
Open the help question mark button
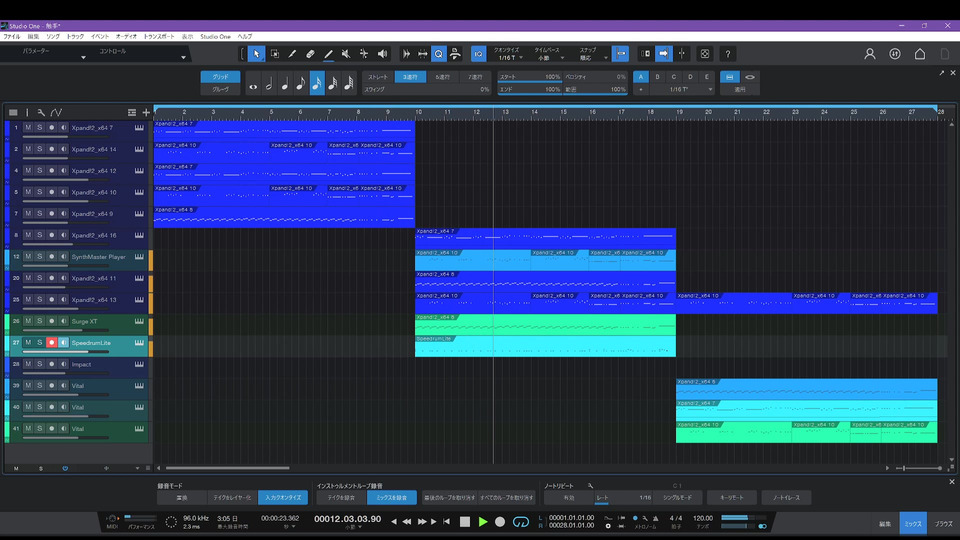coord(728,54)
